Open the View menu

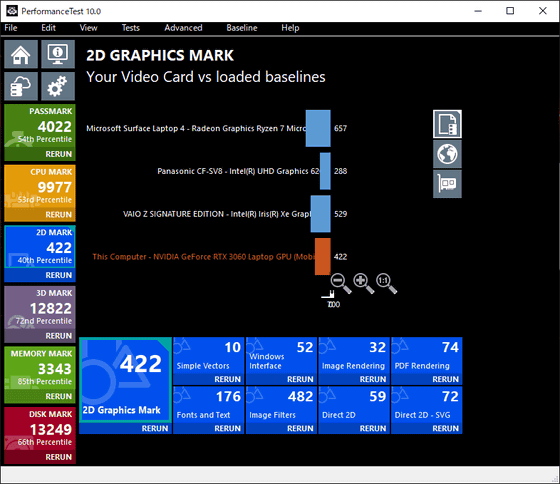pyautogui.click(x=88, y=28)
